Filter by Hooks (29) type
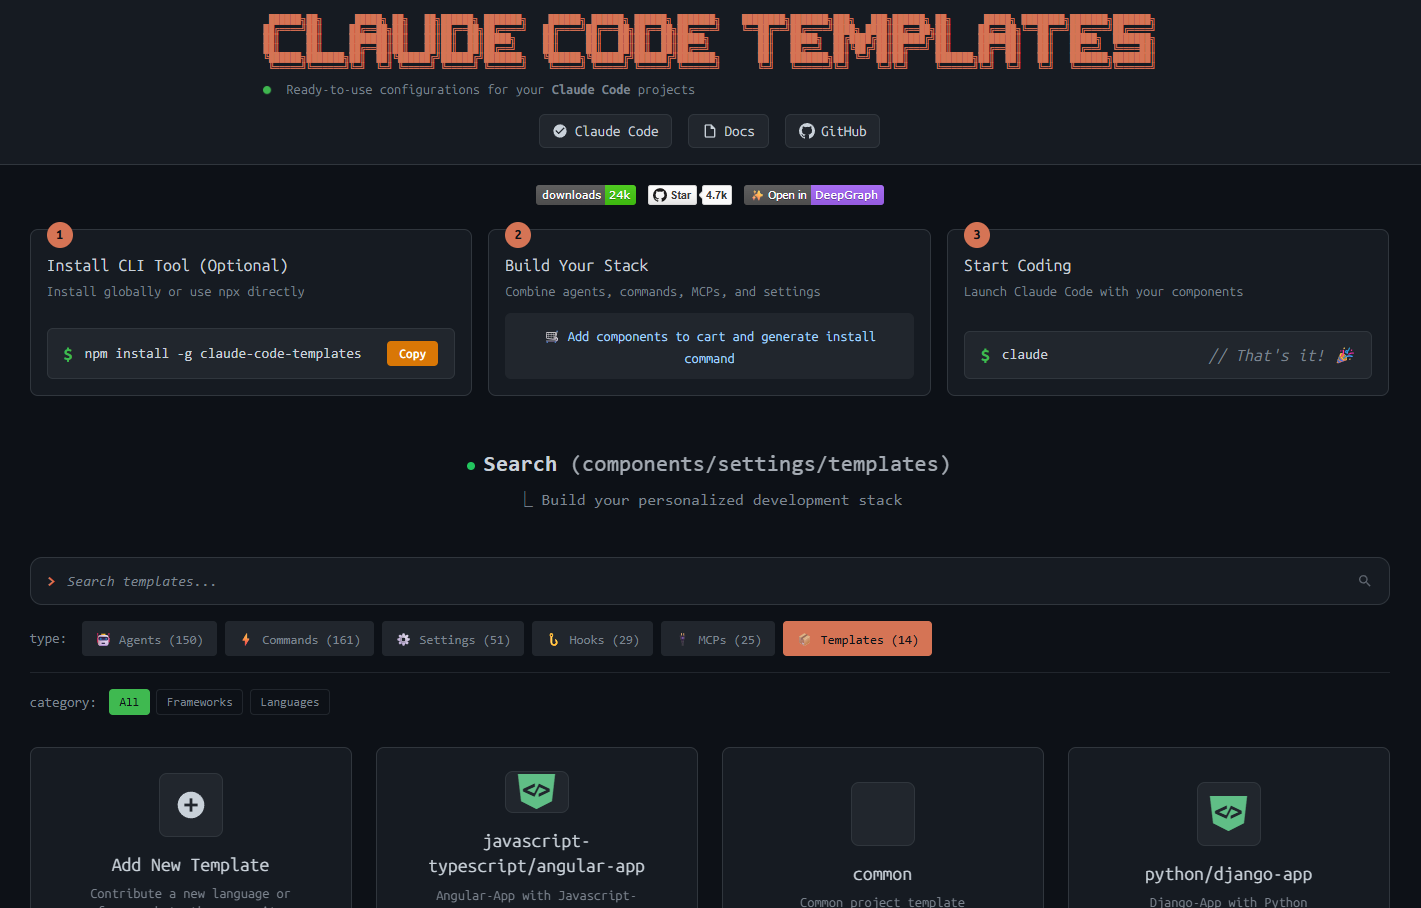This screenshot has height=908, width=1421. click(x=592, y=639)
